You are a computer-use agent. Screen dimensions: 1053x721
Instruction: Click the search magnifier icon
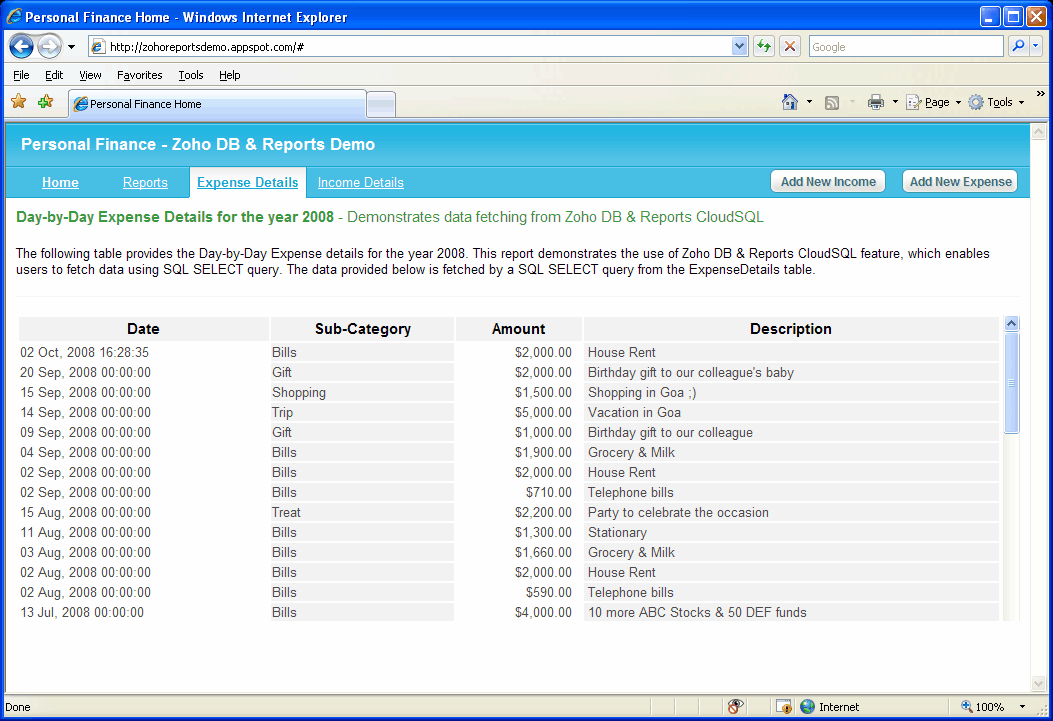[x=1018, y=46]
